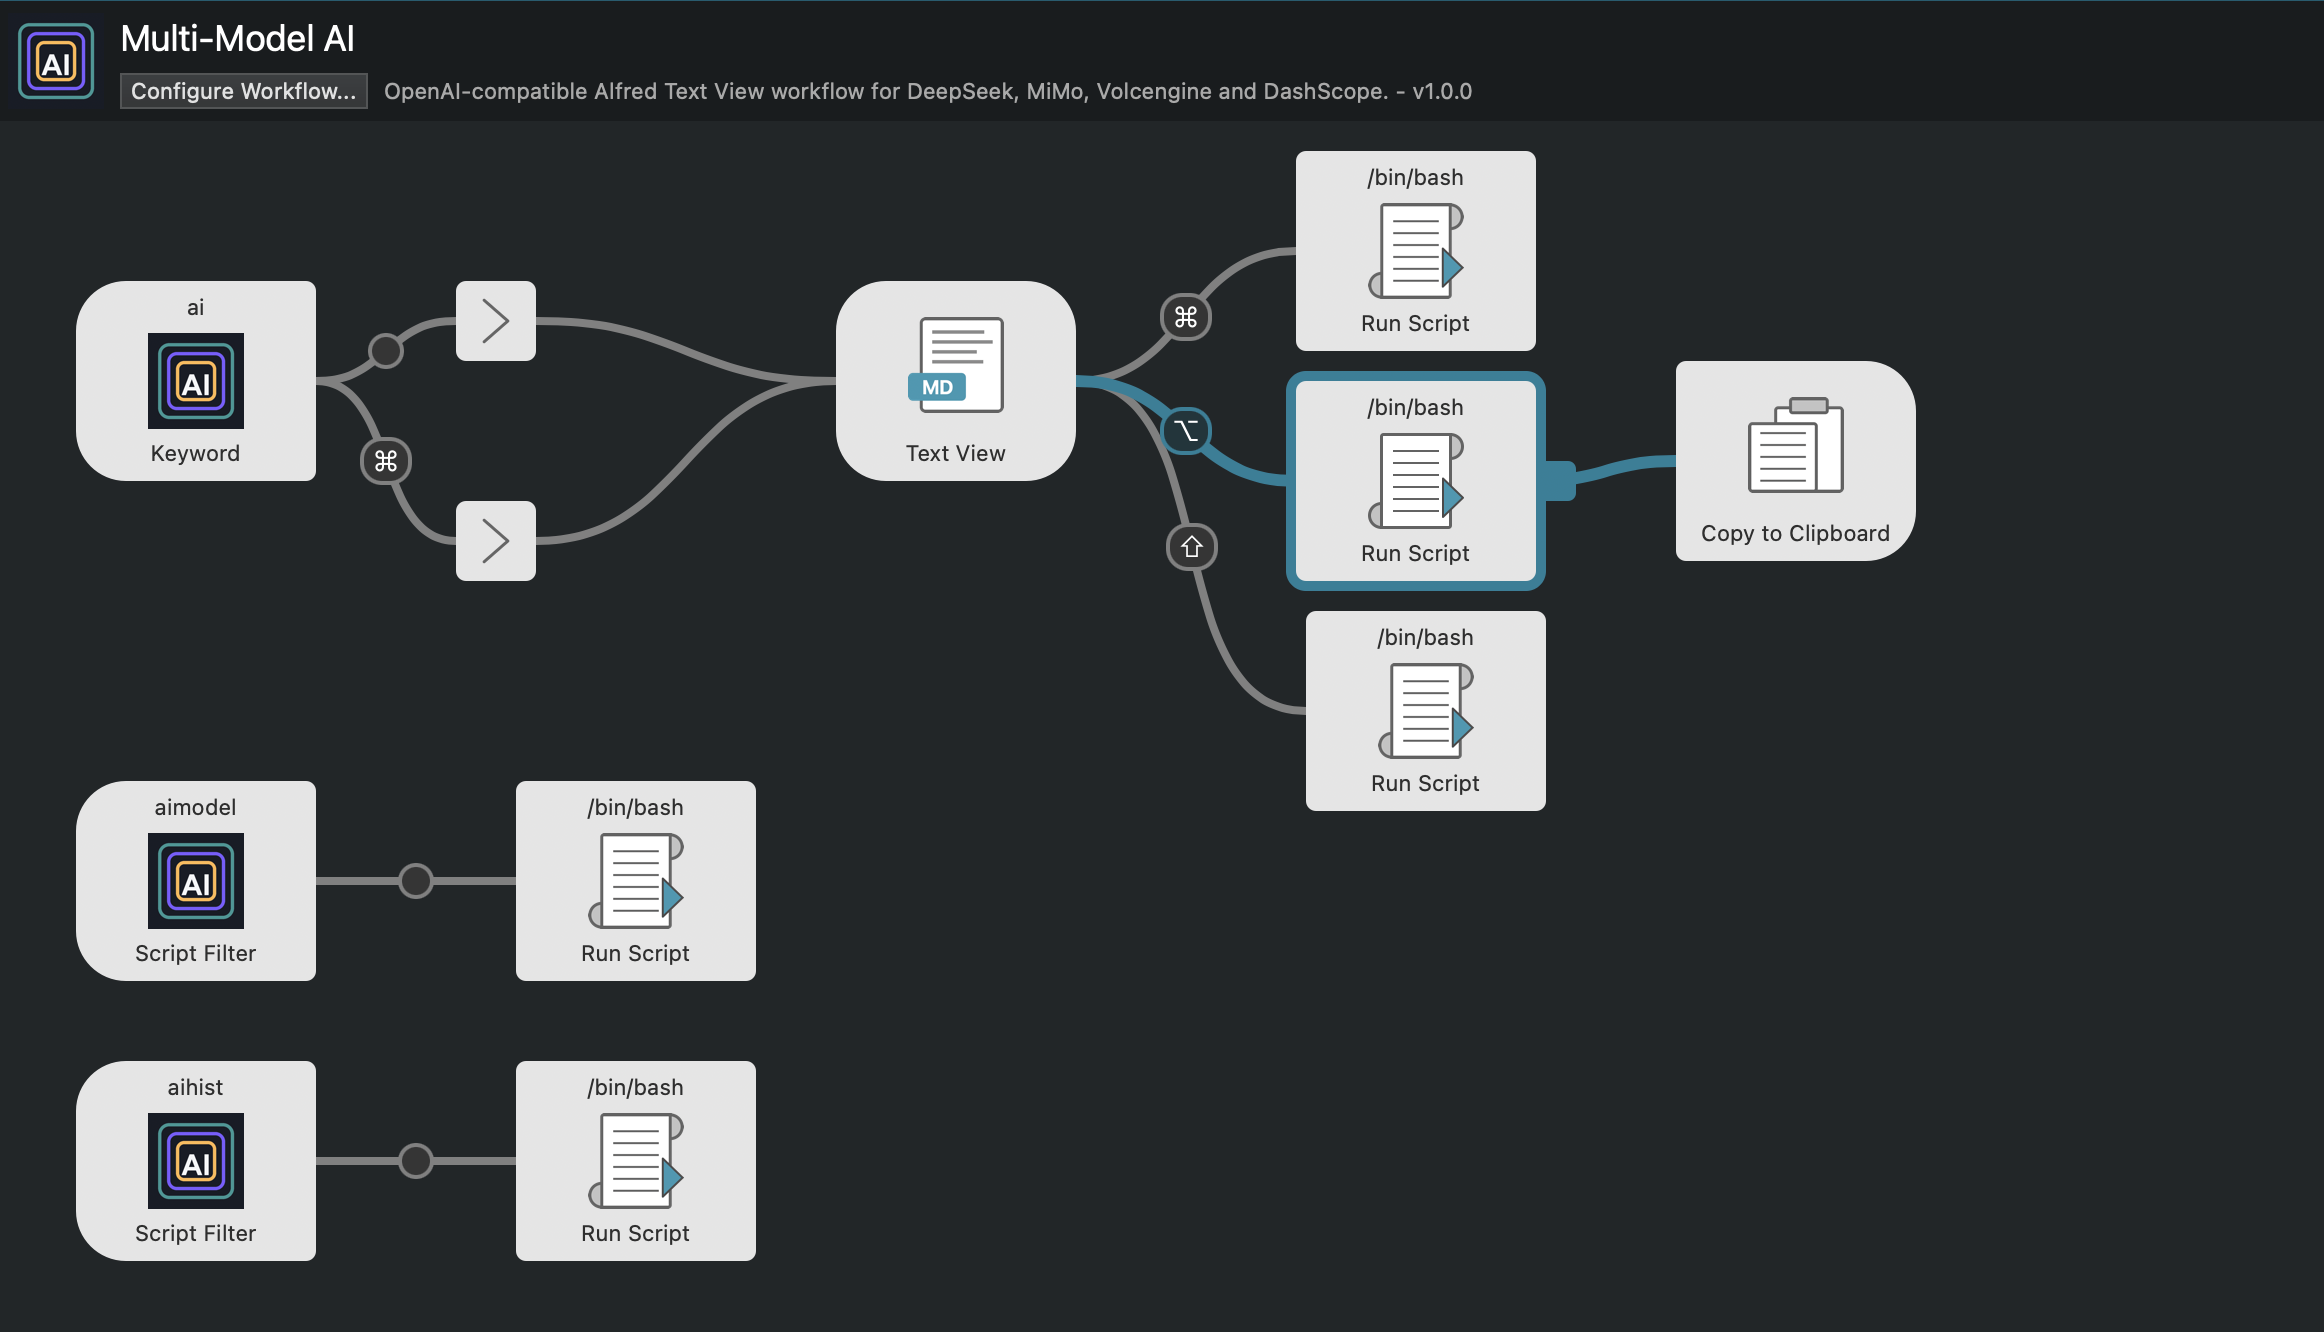Select the top Run Script node beside Text View

pyautogui.click(x=1416, y=251)
